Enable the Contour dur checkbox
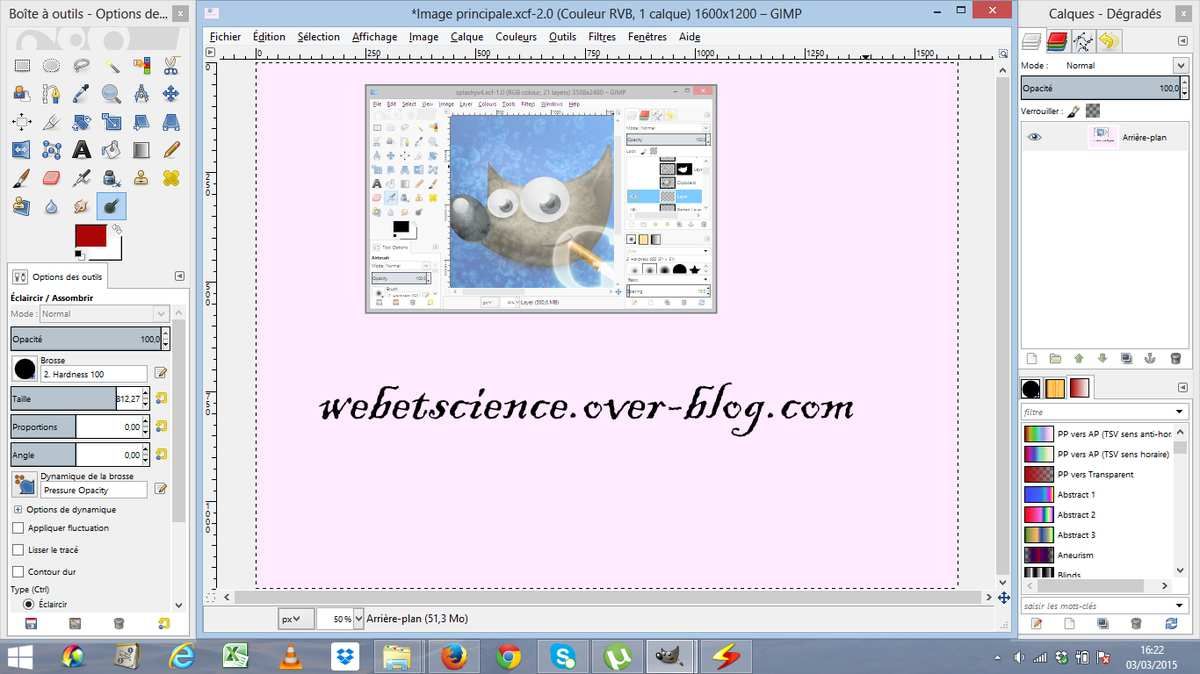 18,572
